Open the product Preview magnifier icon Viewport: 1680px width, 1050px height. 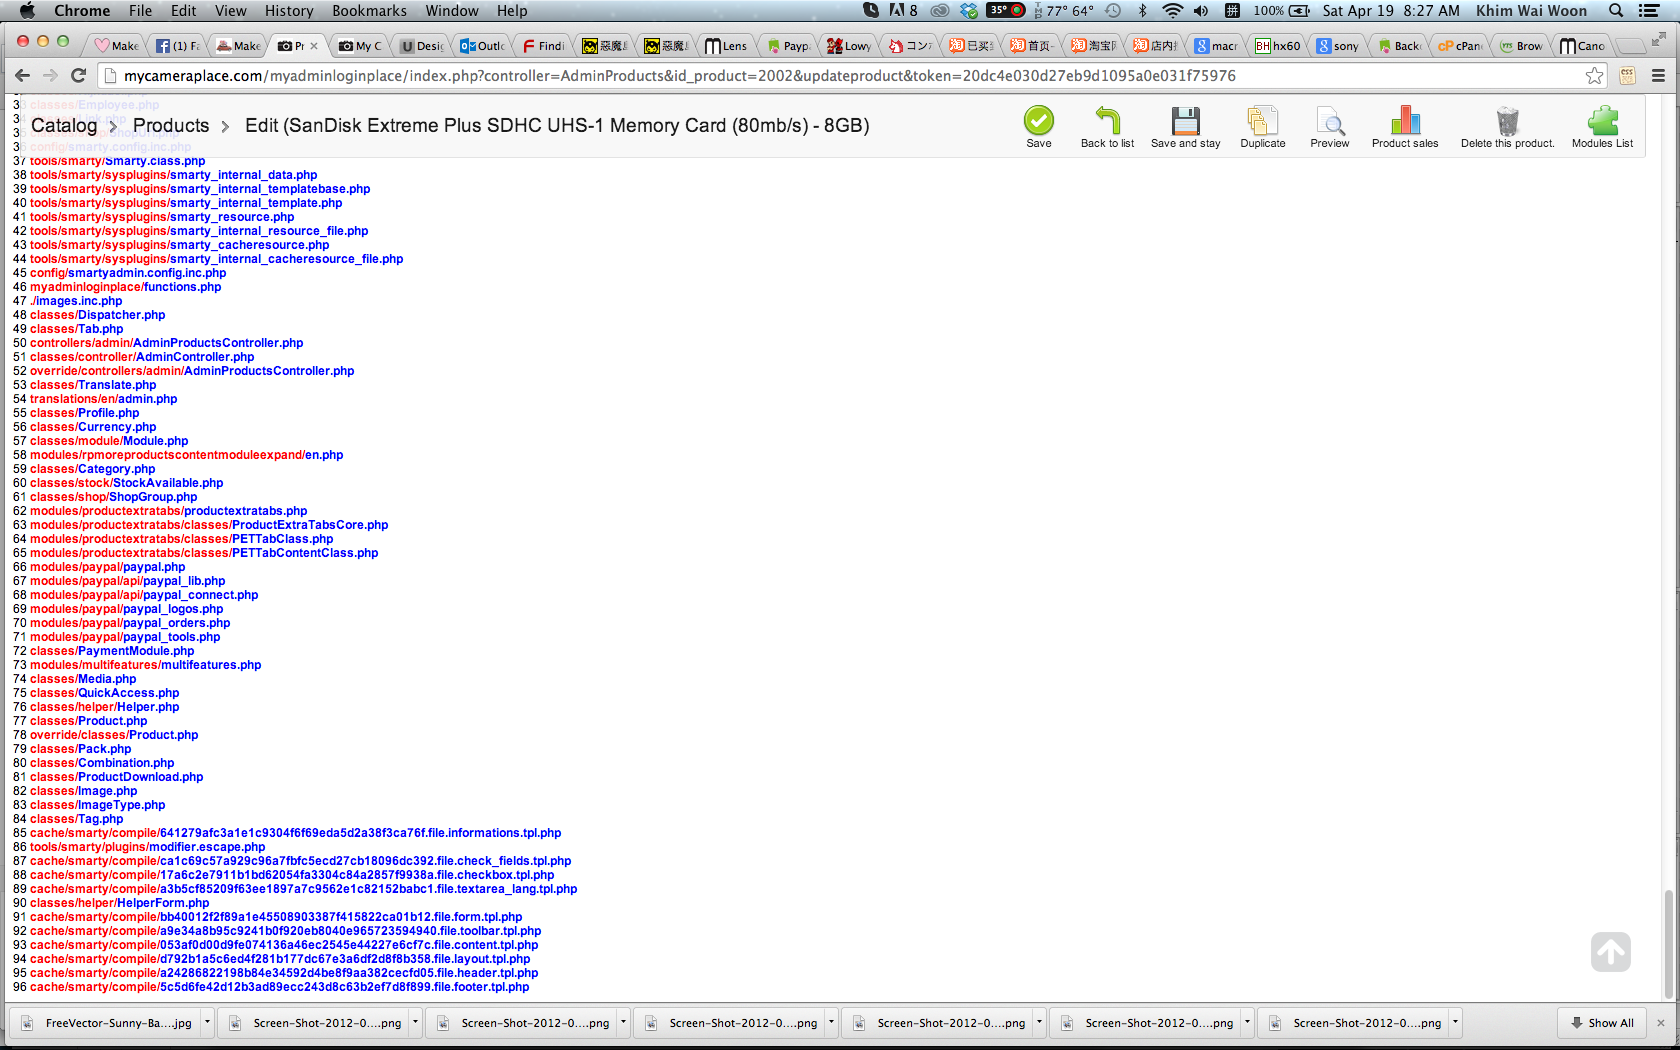point(1330,121)
